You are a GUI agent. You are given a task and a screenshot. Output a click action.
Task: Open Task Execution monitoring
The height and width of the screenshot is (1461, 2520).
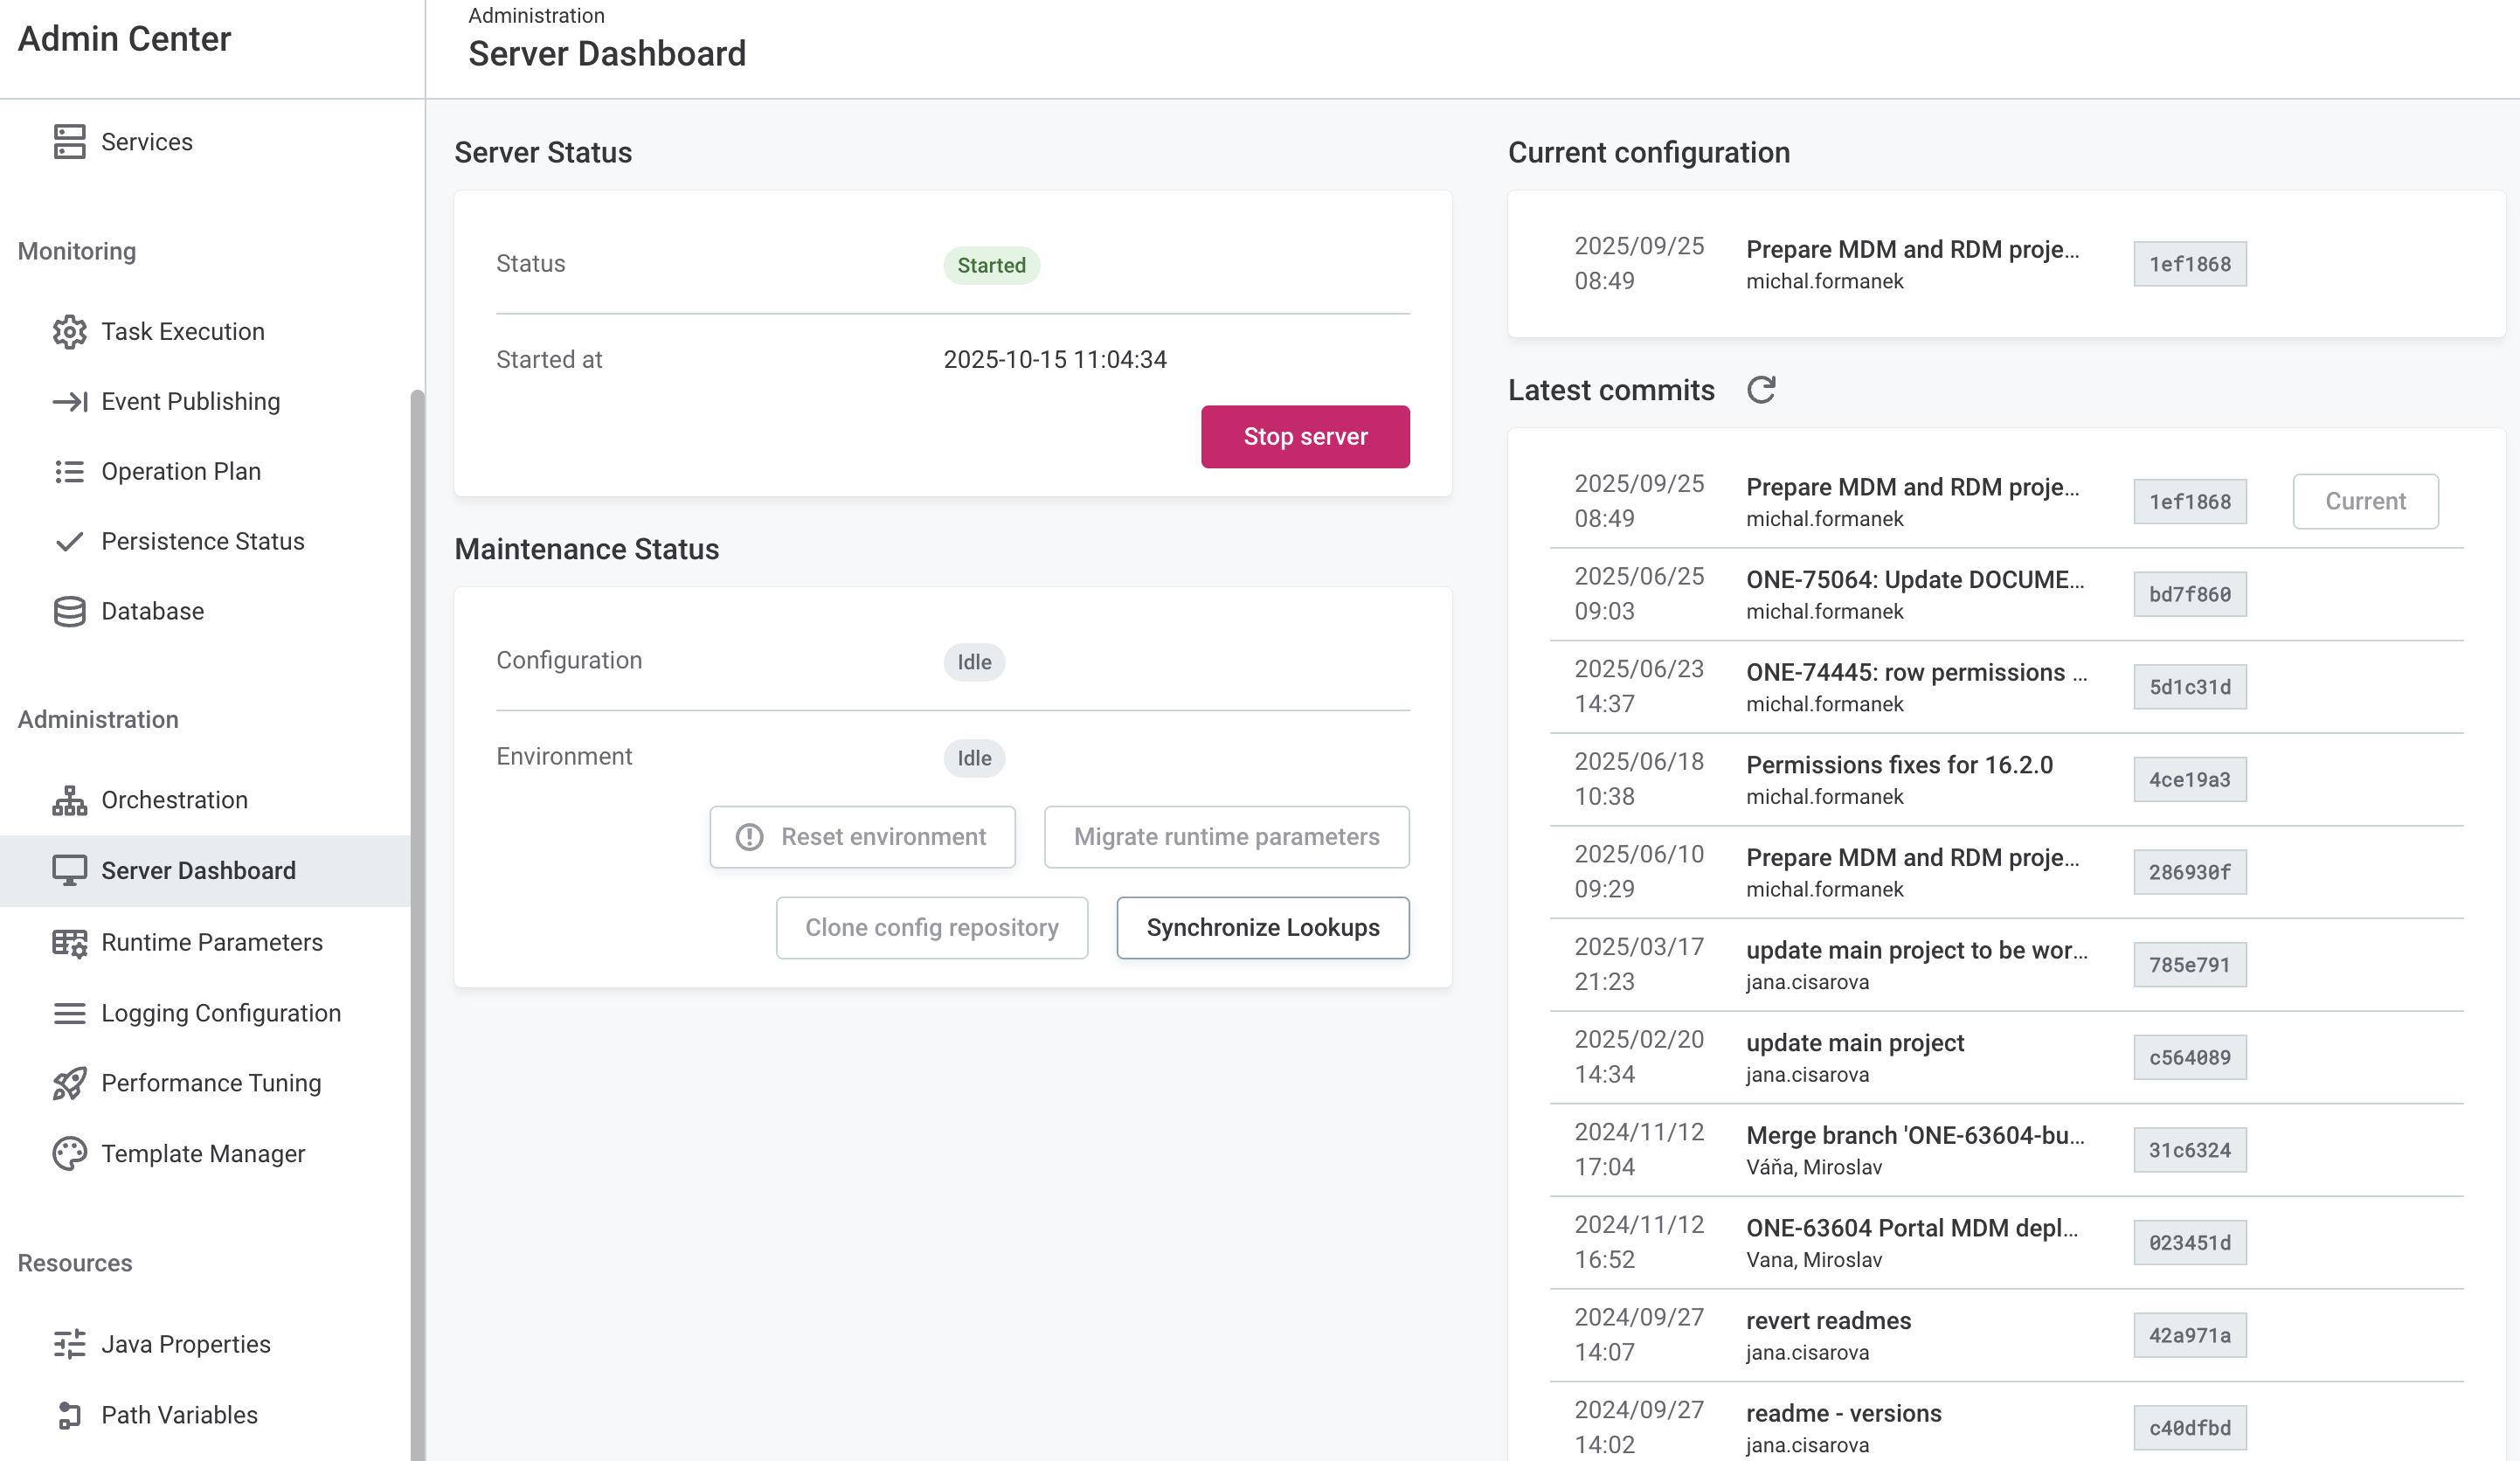point(182,331)
